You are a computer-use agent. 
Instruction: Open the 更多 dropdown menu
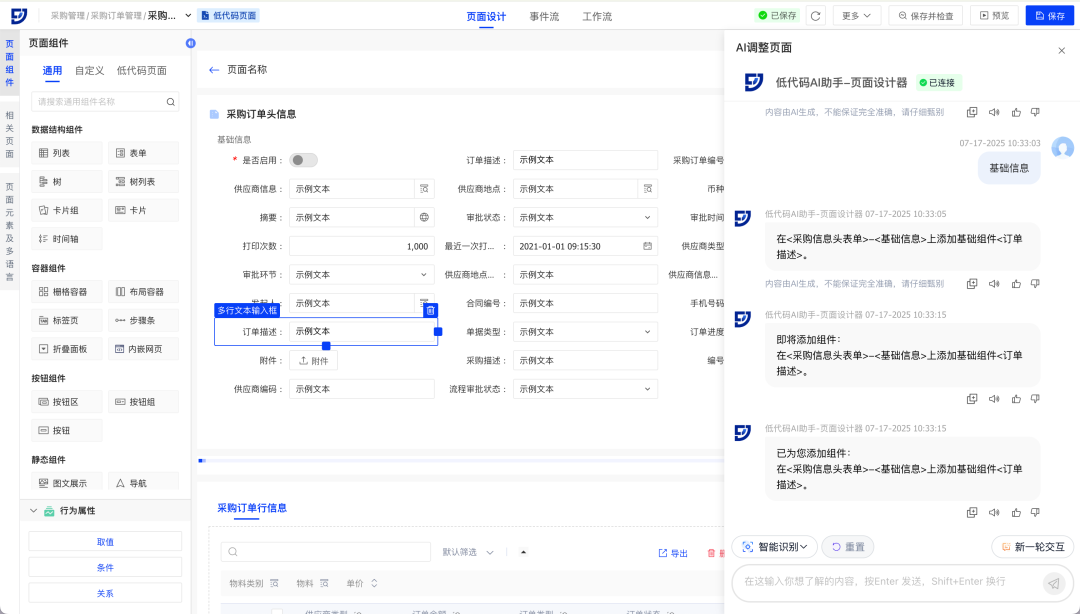point(856,16)
